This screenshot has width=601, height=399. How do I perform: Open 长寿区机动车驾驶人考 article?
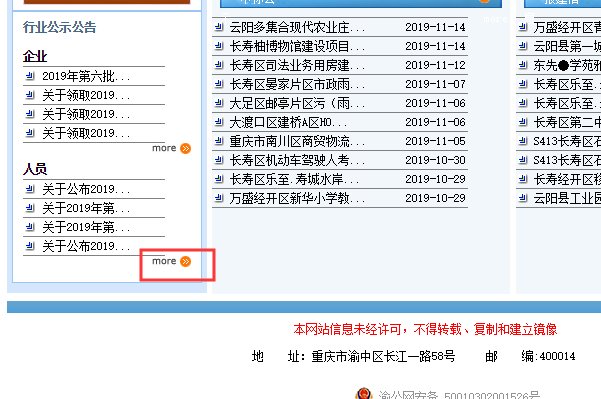click(297, 160)
